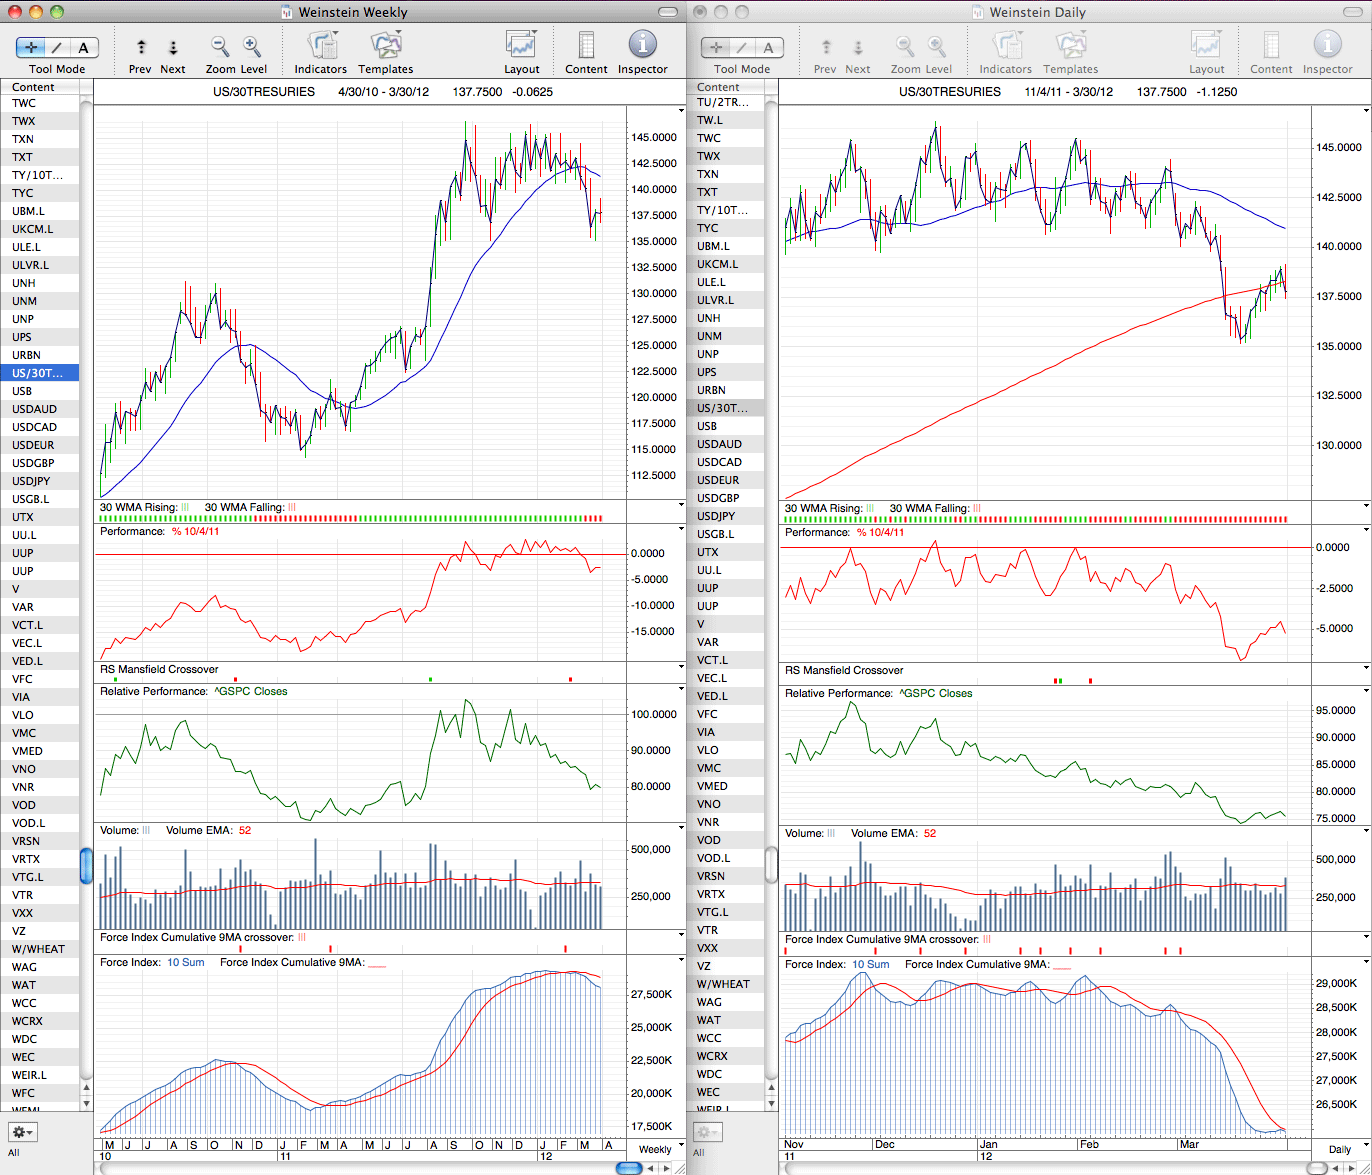Screen dimensions: 1372x1175
Task: Select VXX in the daily window symbol list
Action: tap(725, 948)
